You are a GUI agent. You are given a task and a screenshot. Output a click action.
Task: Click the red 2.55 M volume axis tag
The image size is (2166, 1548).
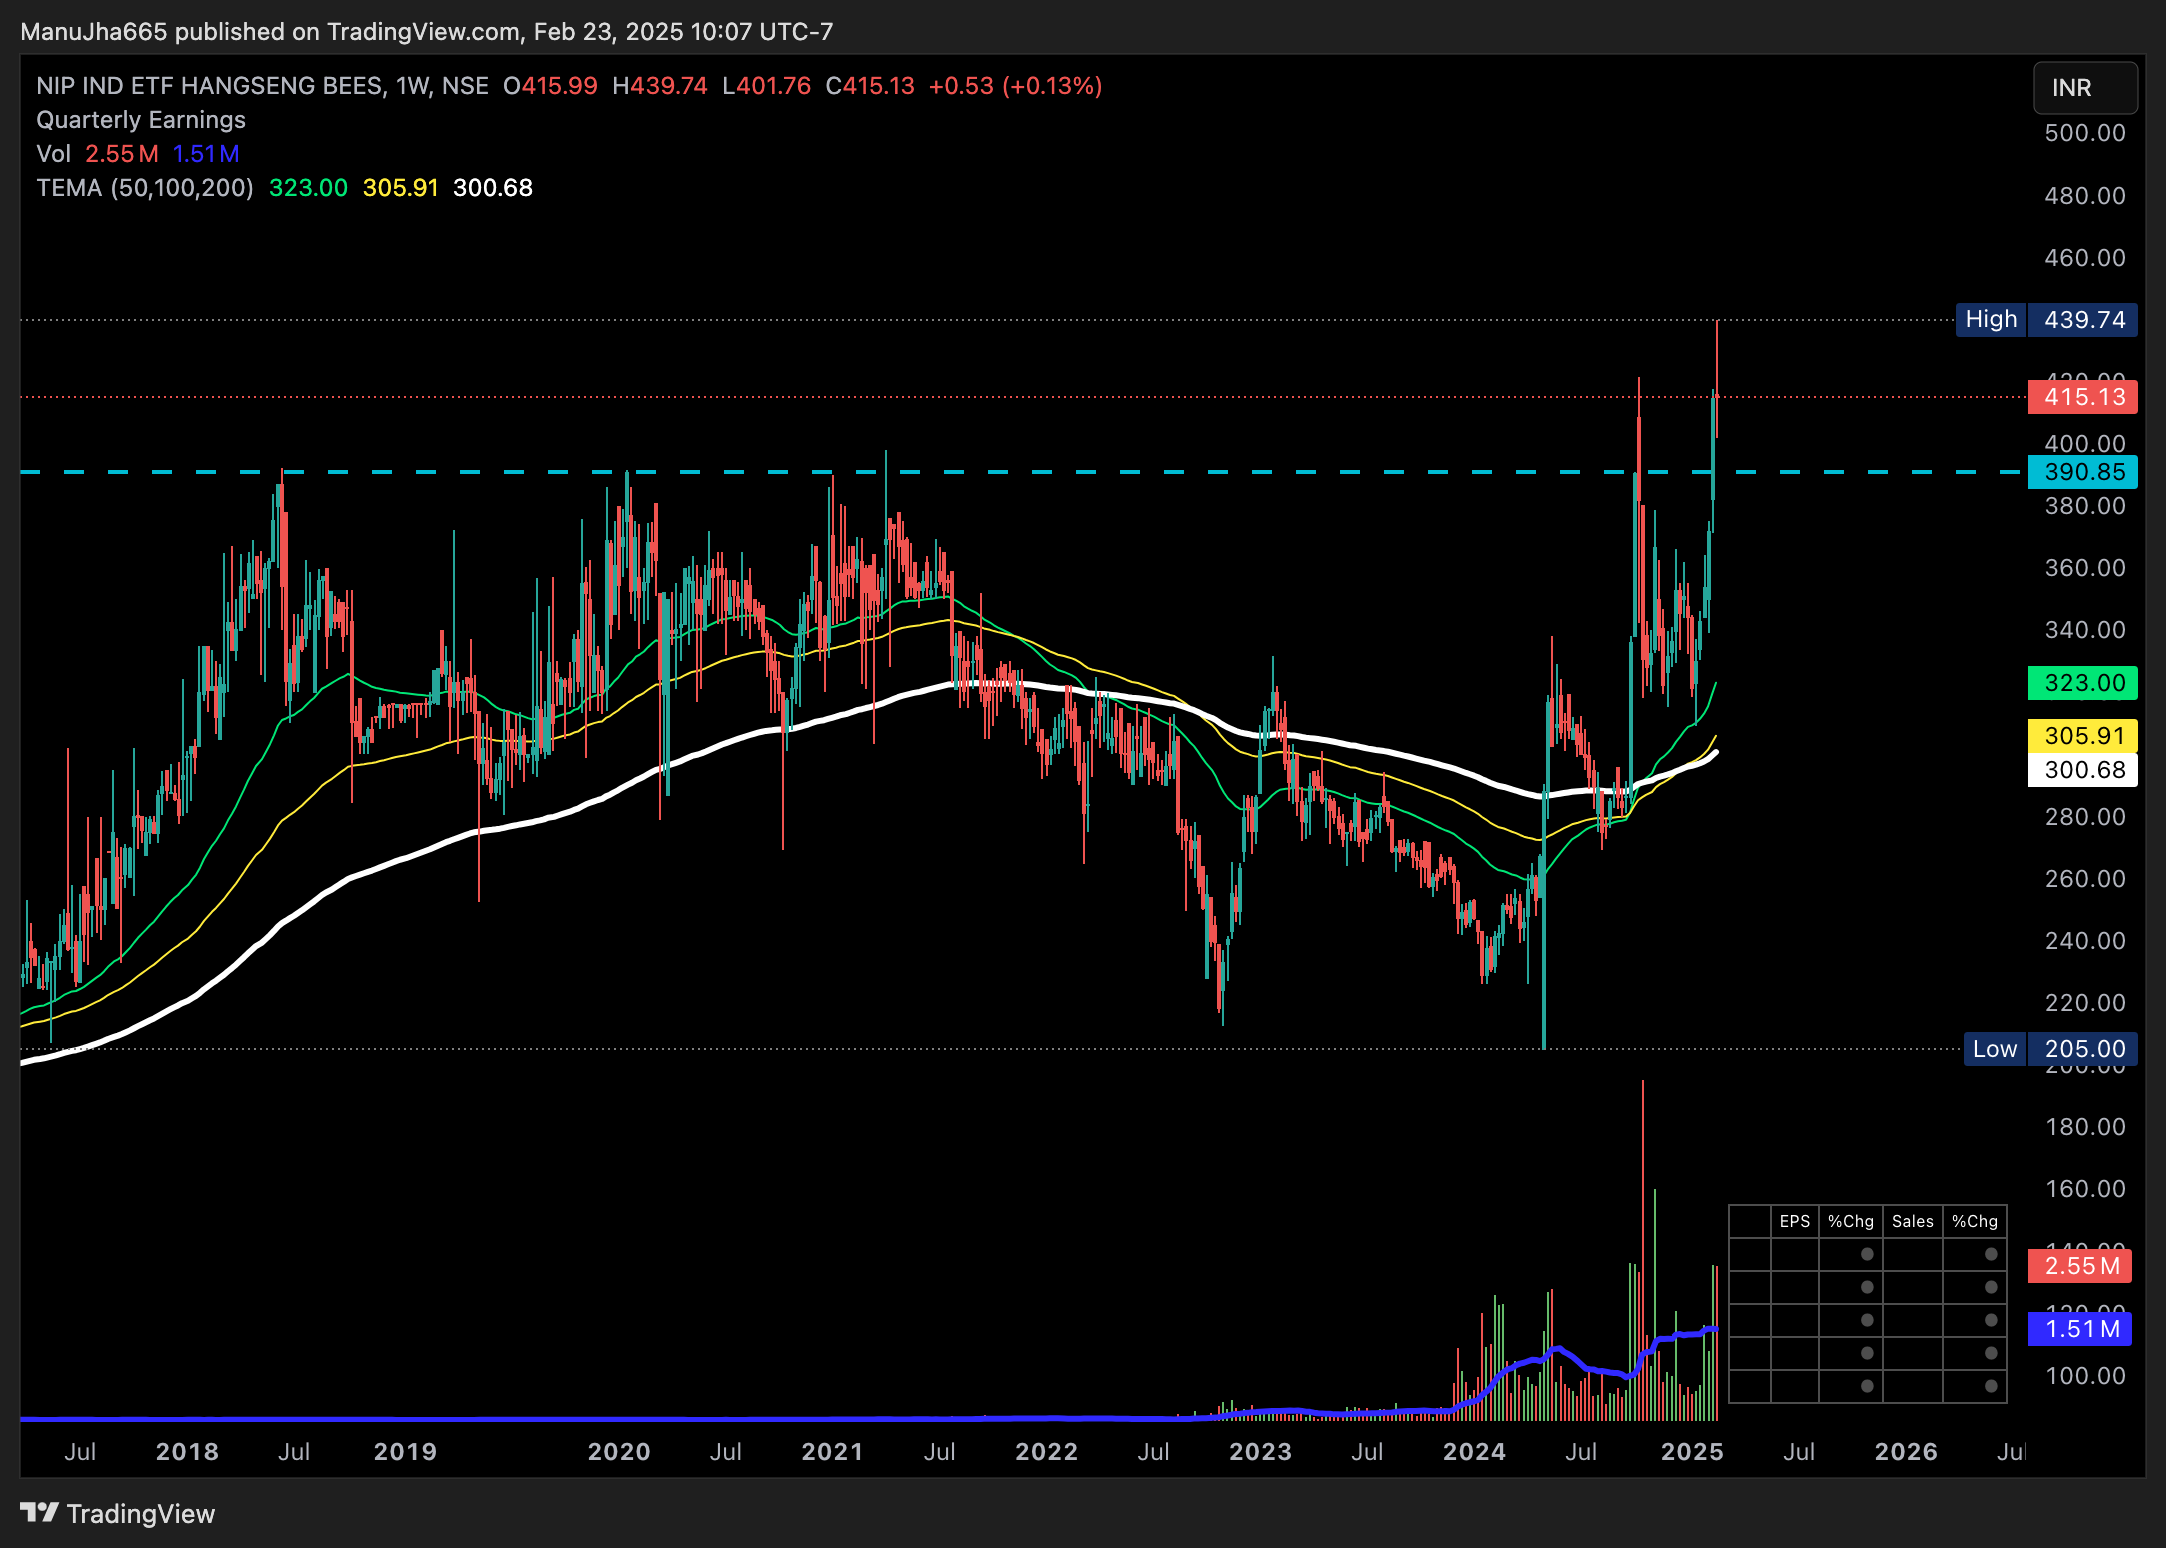(x=2080, y=1266)
